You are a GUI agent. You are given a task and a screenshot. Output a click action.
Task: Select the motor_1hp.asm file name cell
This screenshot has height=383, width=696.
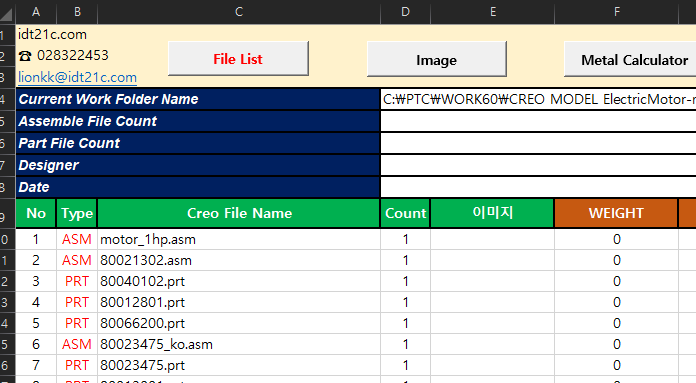(x=239, y=239)
